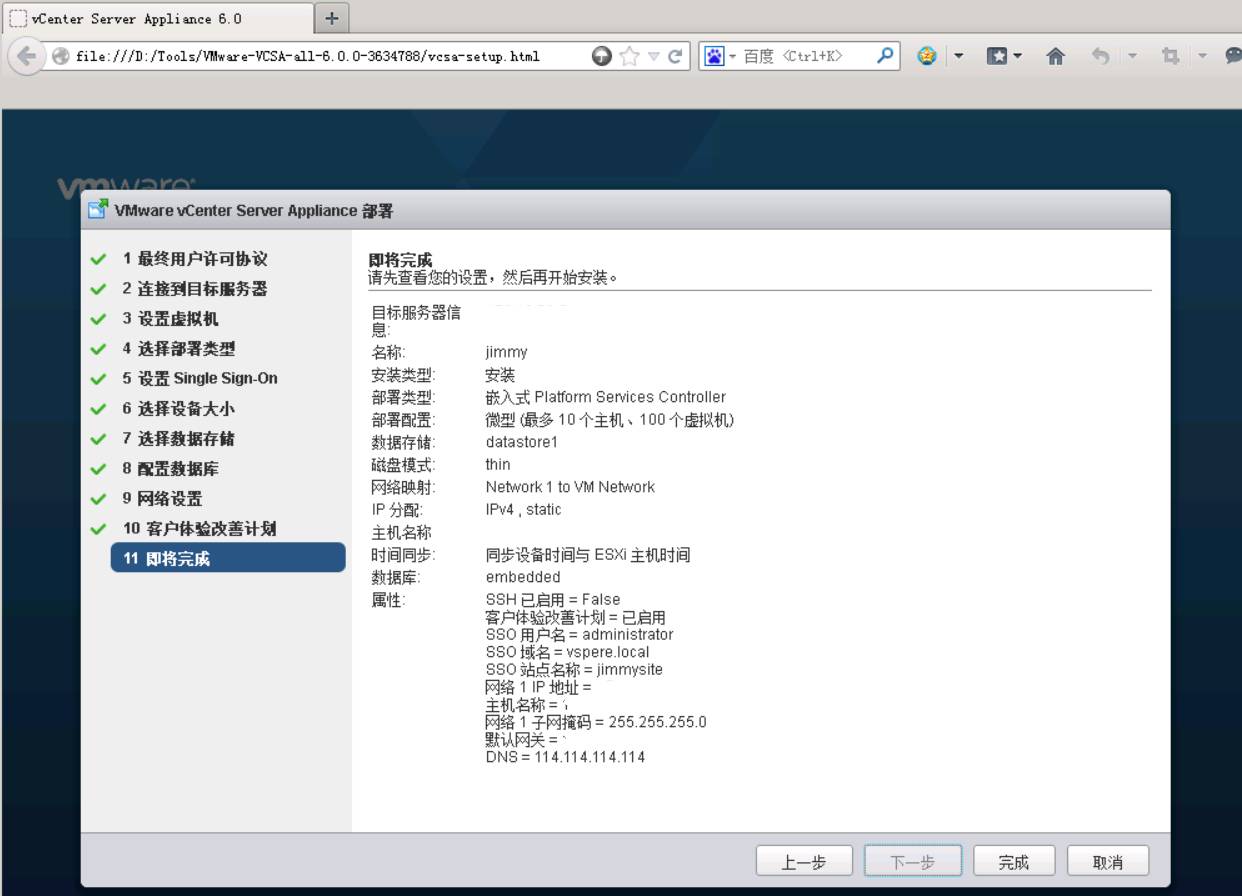This screenshot has height=896, width=1242.
Task: Click green checkmark beside 客户体验改善计划
Action: point(98,529)
